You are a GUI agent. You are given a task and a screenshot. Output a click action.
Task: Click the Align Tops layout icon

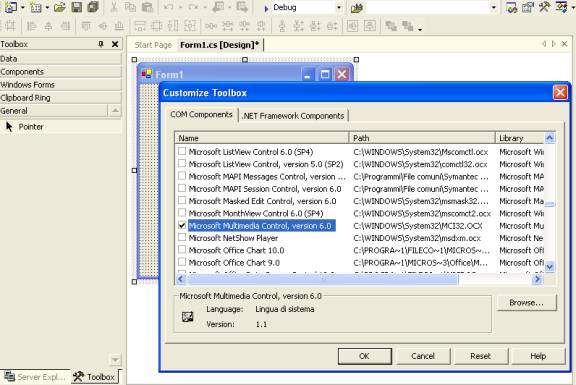click(x=86, y=26)
